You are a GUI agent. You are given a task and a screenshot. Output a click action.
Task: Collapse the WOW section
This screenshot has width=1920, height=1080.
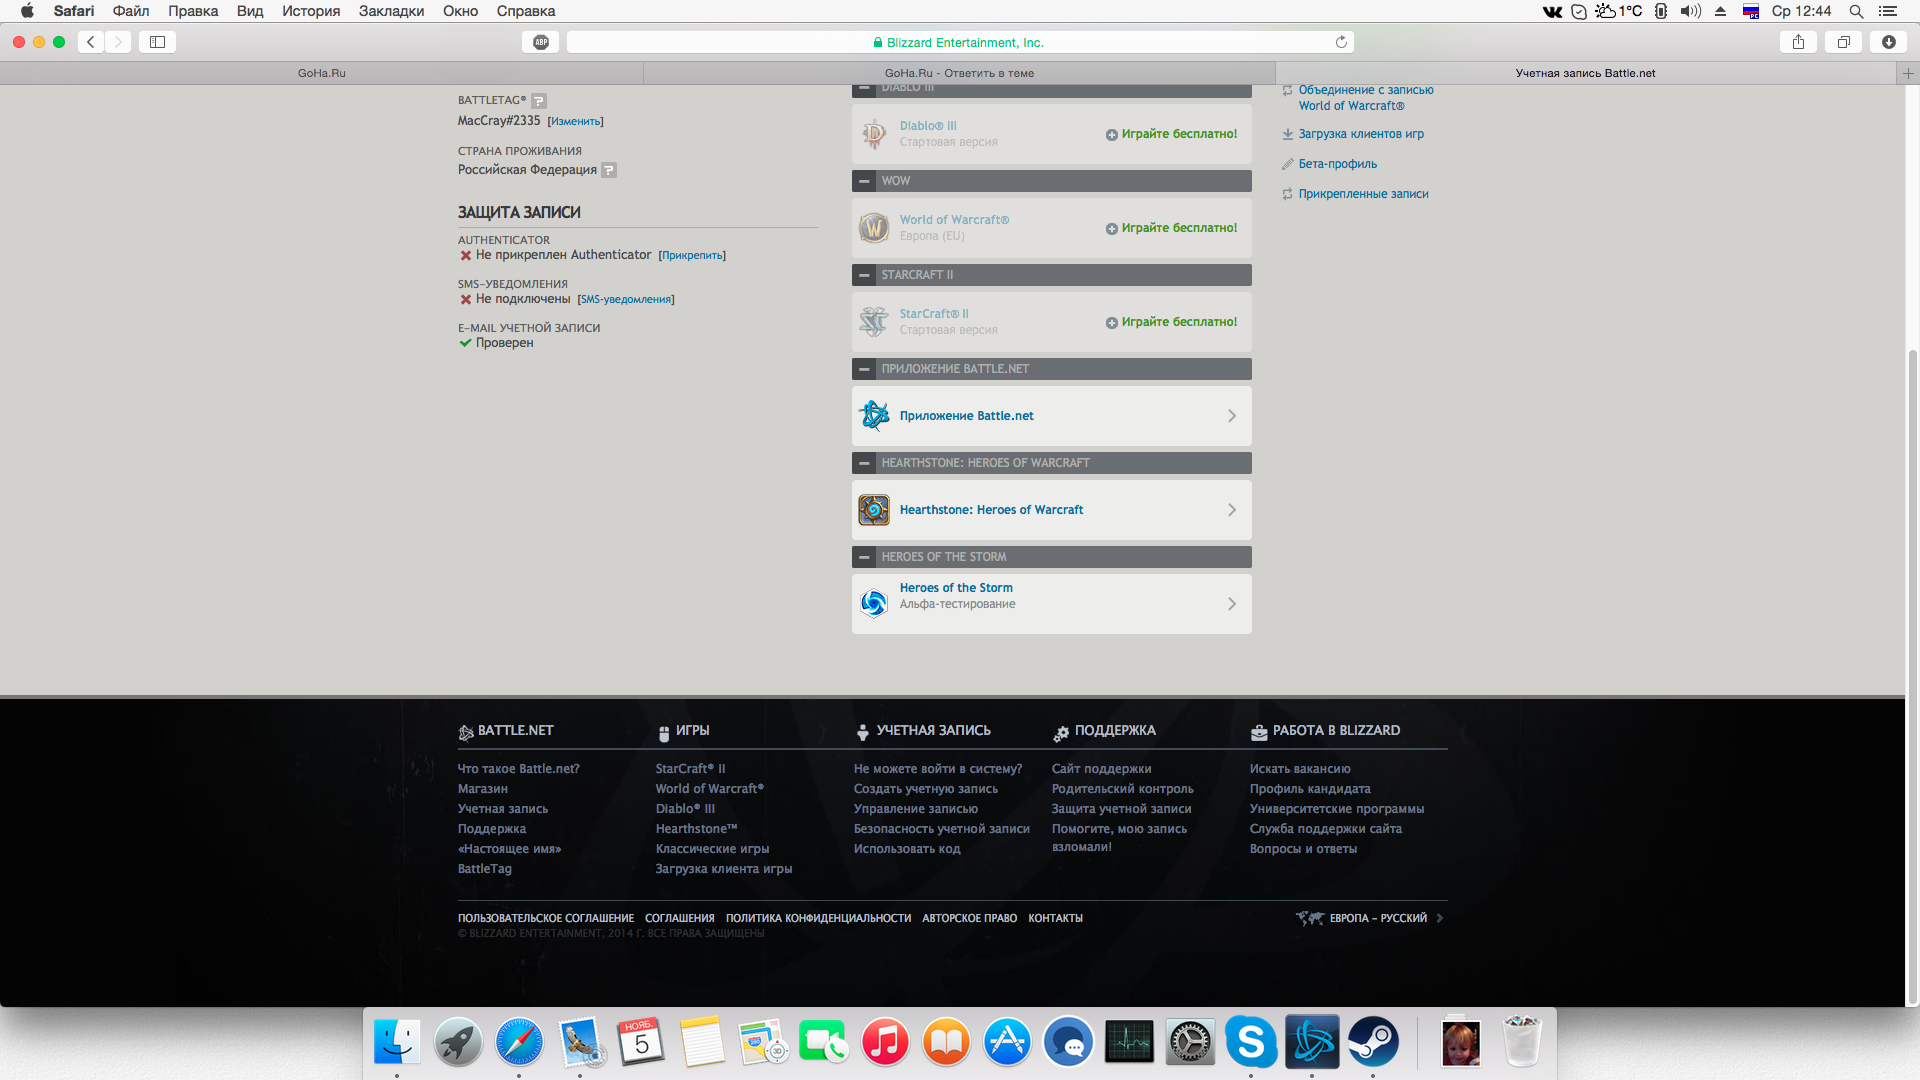[x=864, y=181]
